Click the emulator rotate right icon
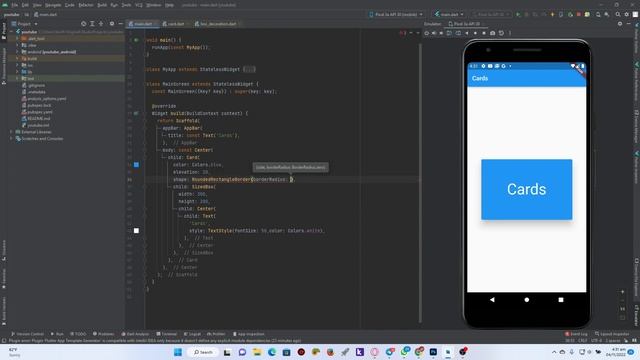Screen dimensions: 640x360 coord(458,33)
